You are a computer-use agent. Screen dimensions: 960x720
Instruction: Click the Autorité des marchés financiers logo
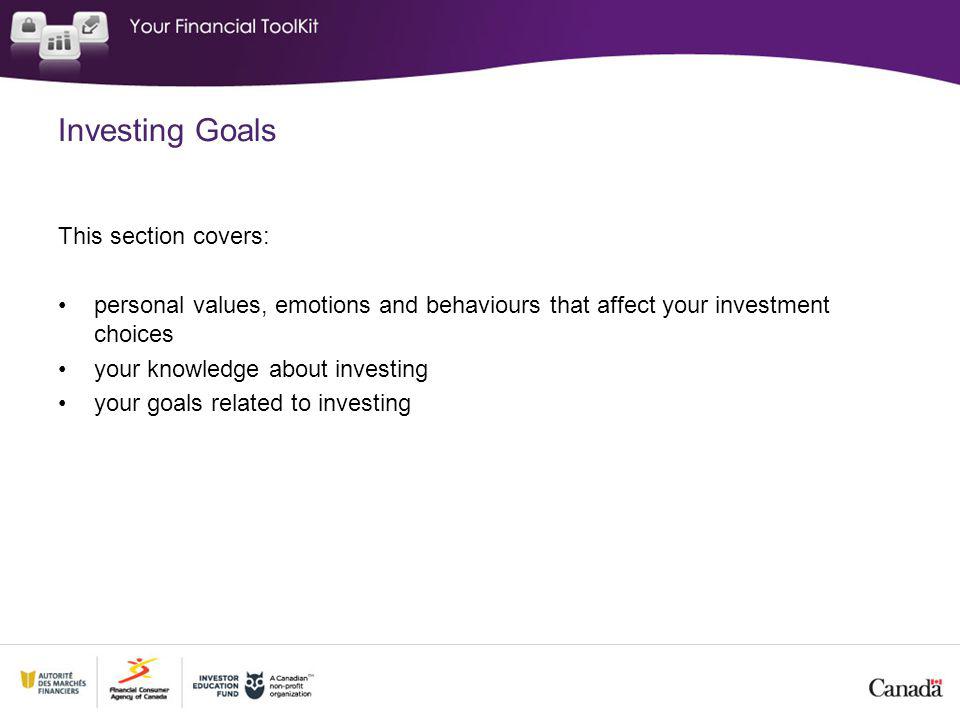53,683
